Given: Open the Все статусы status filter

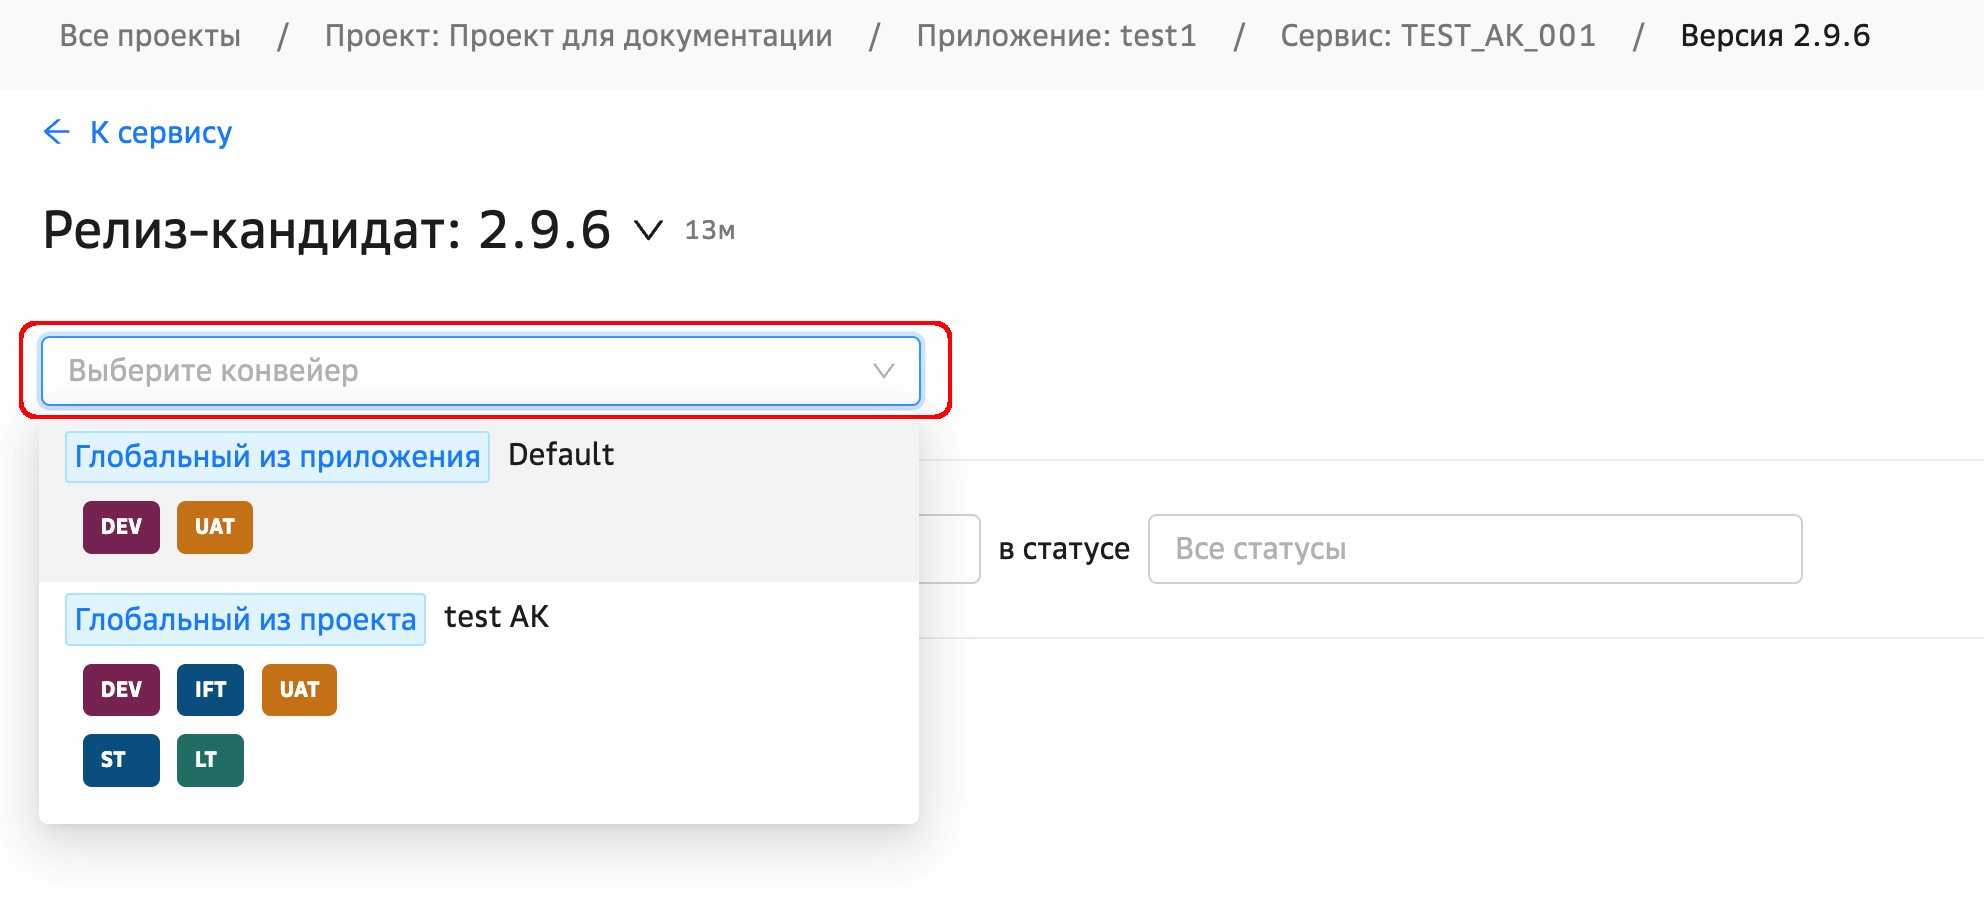Looking at the screenshot, I should (1474, 549).
